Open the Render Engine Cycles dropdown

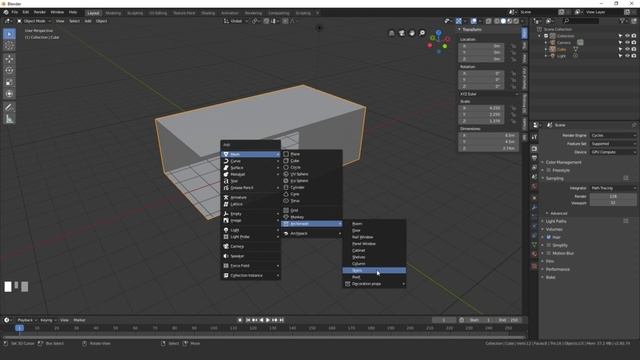pyautogui.click(x=613, y=136)
